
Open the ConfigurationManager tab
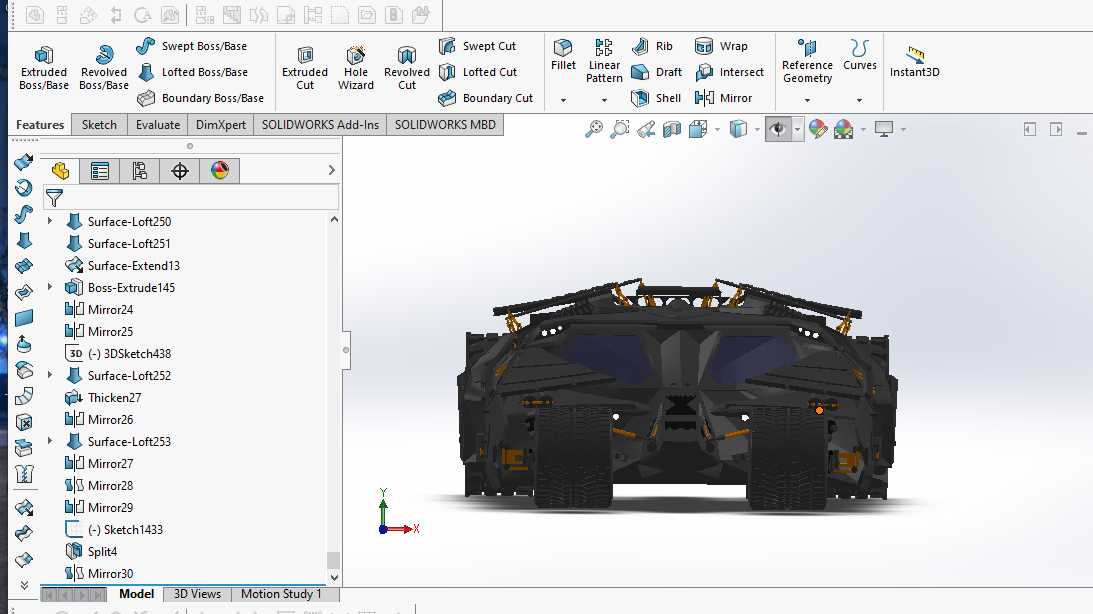coord(139,171)
